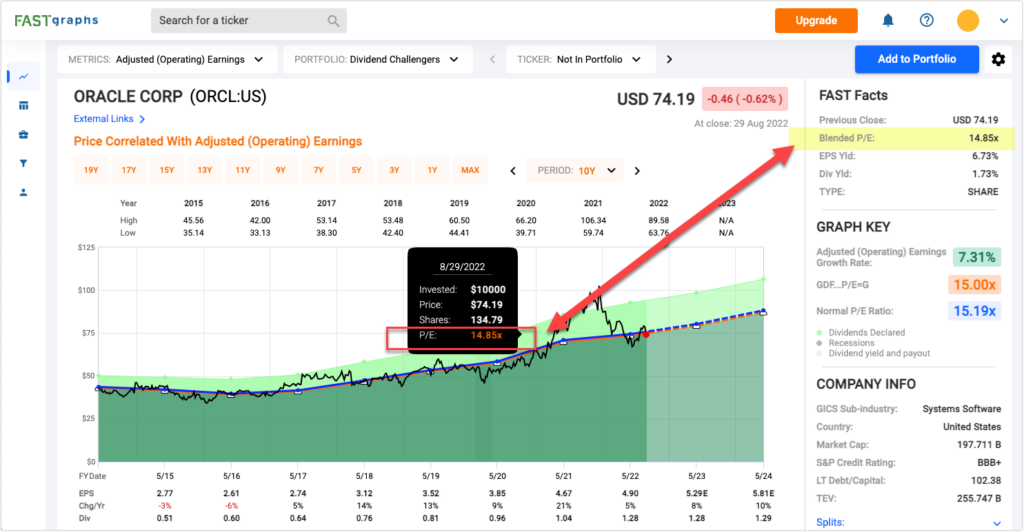Toggle Dividends Declared in graph key
This screenshot has height=532, width=1024.
[x=861, y=333]
